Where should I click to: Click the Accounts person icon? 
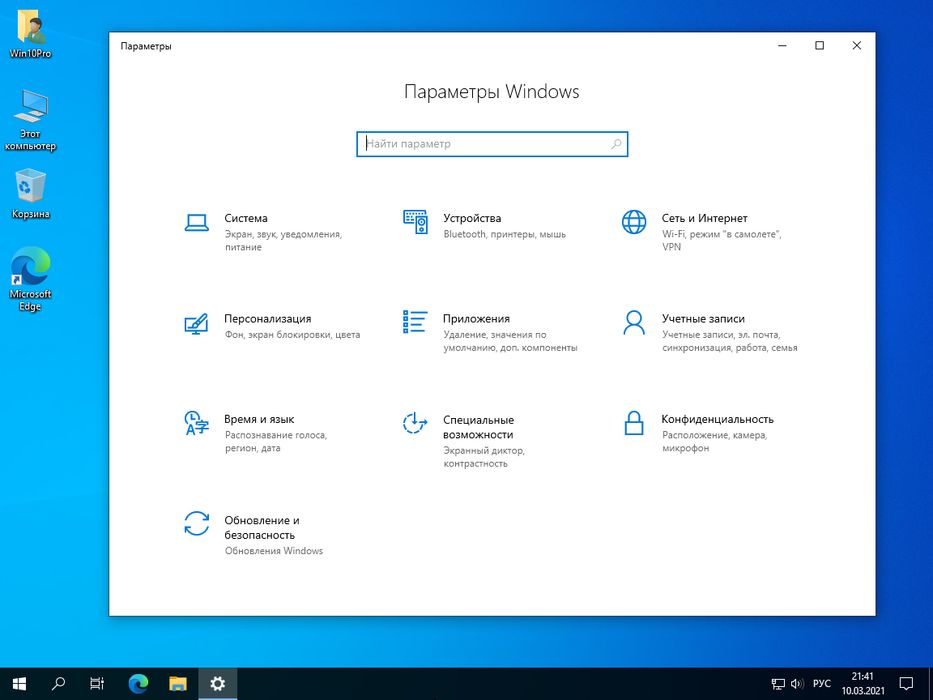click(634, 322)
